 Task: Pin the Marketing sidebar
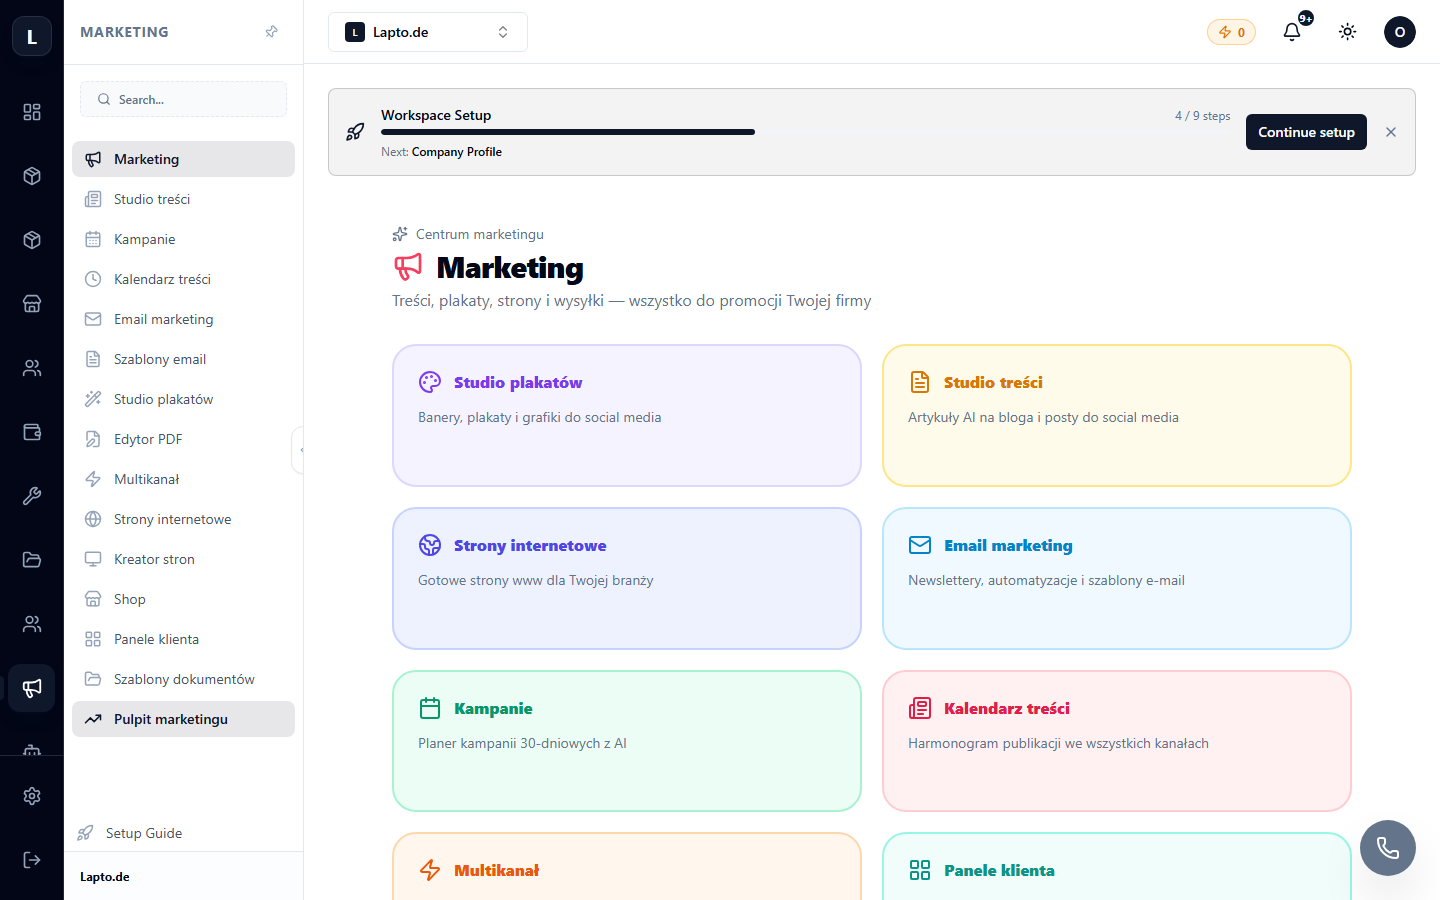coord(272,32)
